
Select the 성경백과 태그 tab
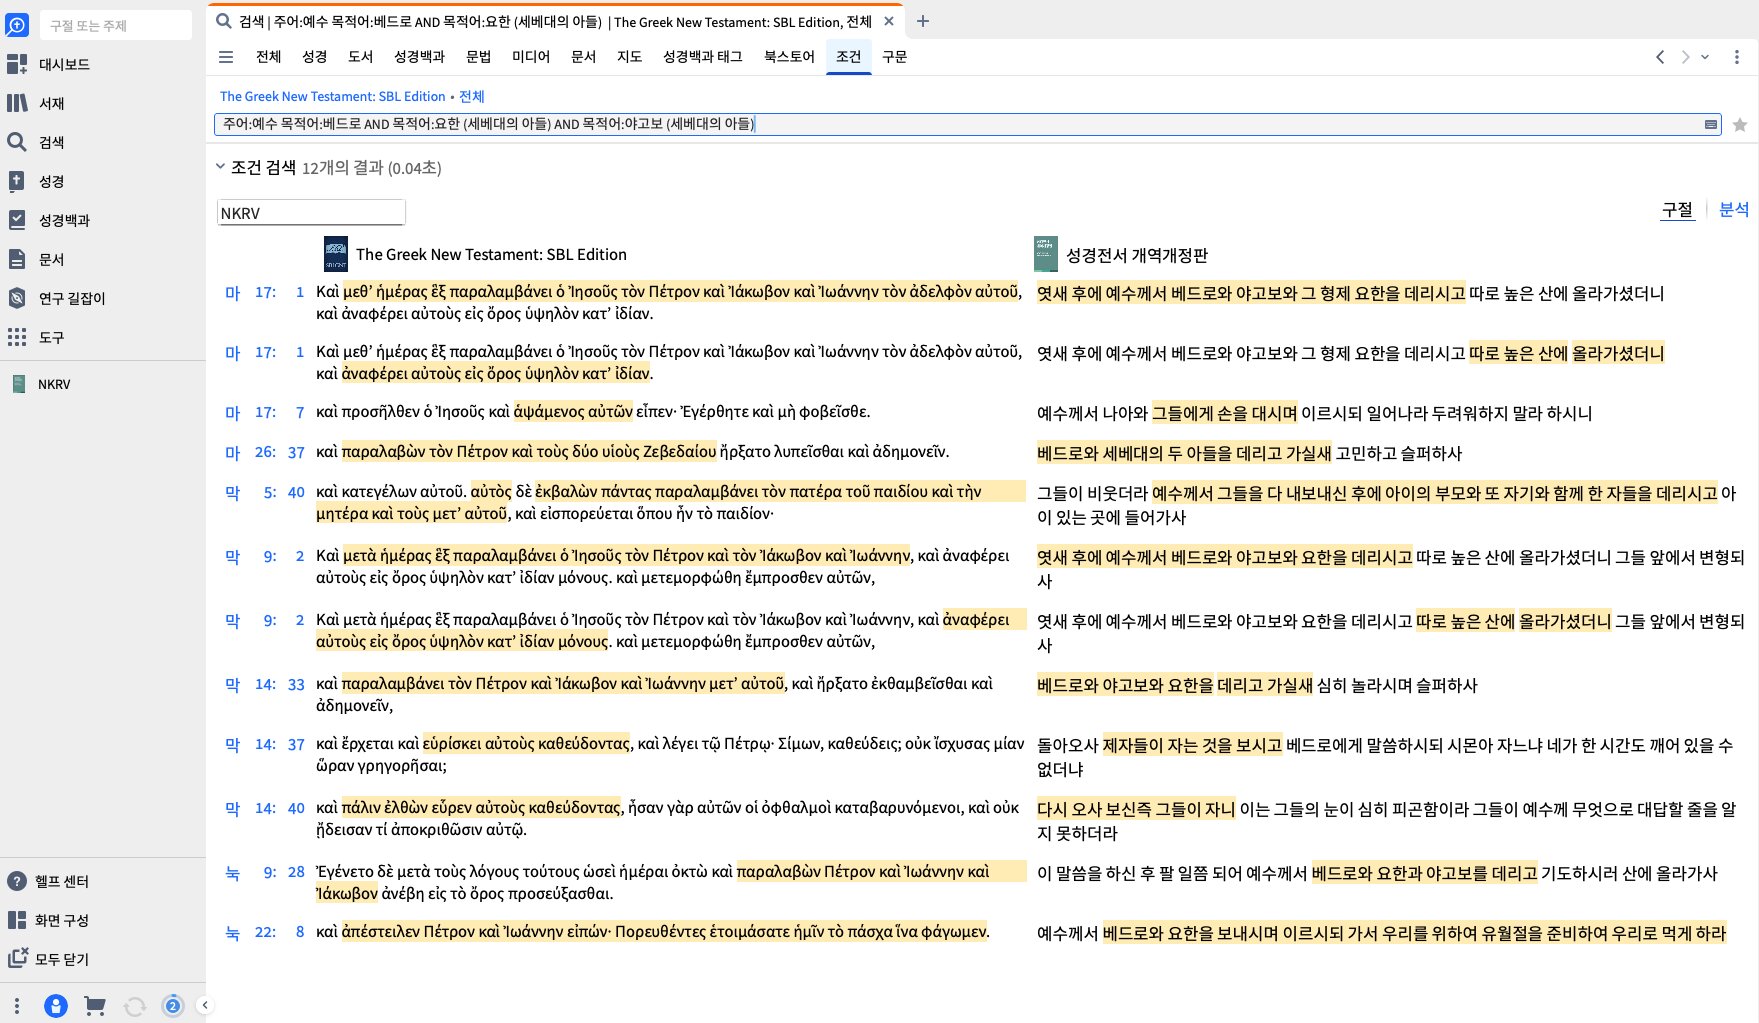coord(703,57)
